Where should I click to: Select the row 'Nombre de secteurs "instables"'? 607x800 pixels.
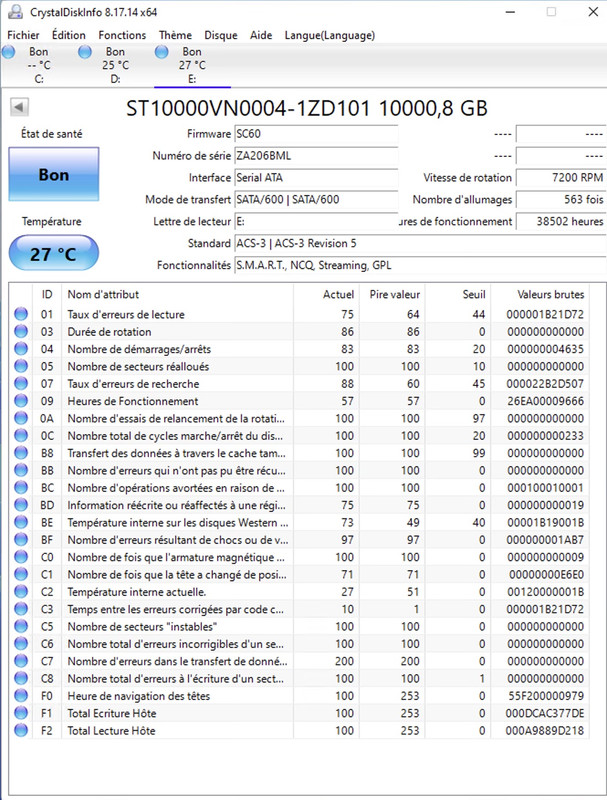point(300,627)
